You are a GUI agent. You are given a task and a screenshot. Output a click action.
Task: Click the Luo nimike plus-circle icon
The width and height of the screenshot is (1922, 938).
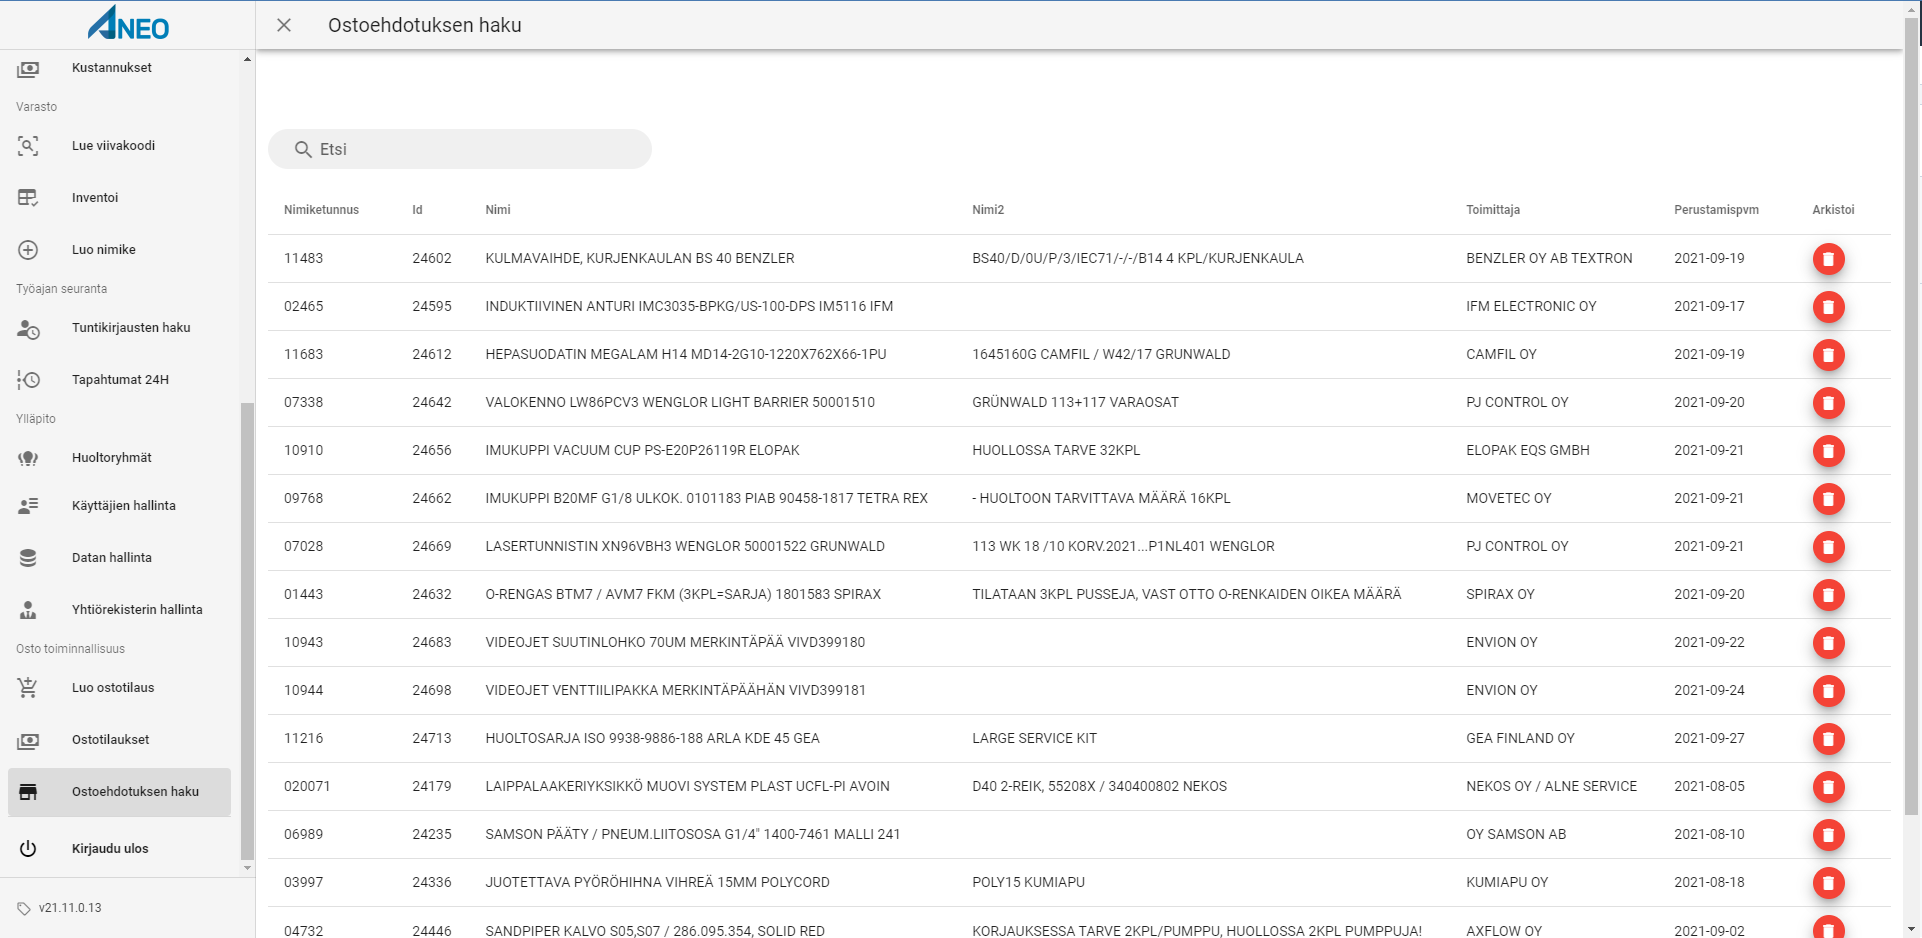click(x=28, y=250)
